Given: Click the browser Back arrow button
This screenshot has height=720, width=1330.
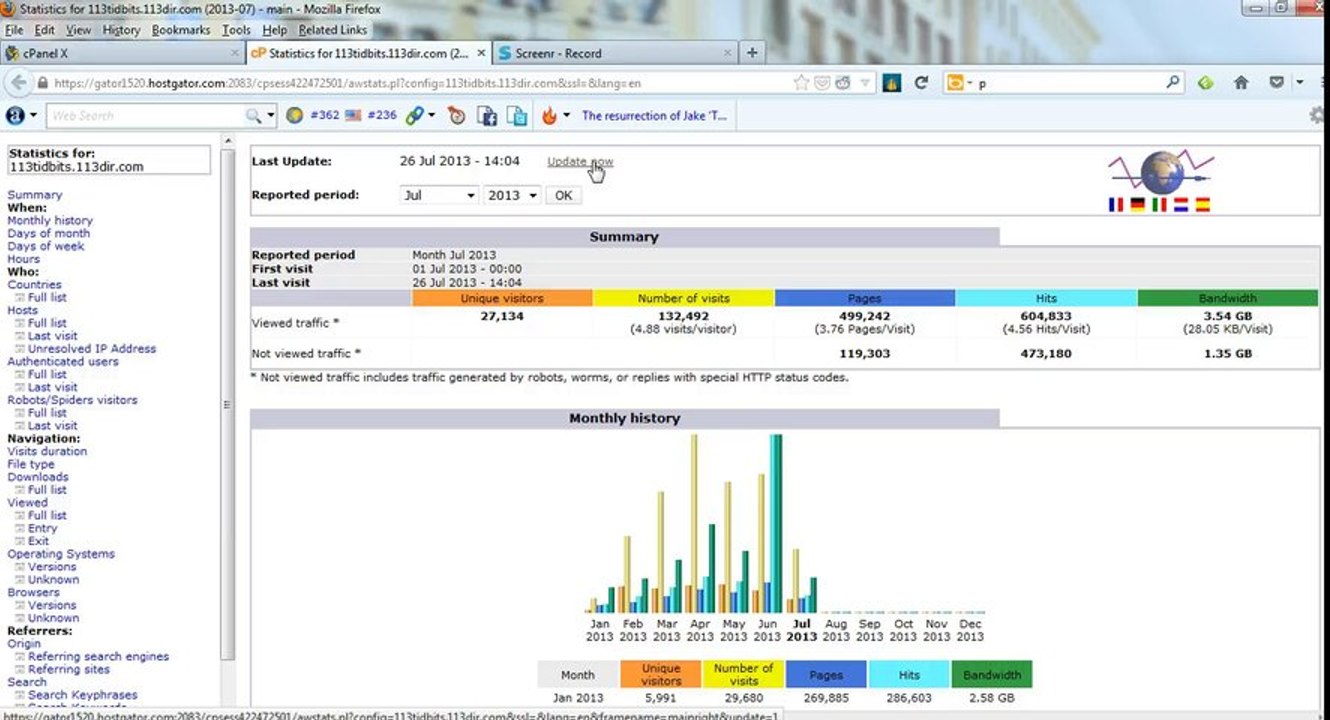Looking at the screenshot, I should pyautogui.click(x=18, y=83).
